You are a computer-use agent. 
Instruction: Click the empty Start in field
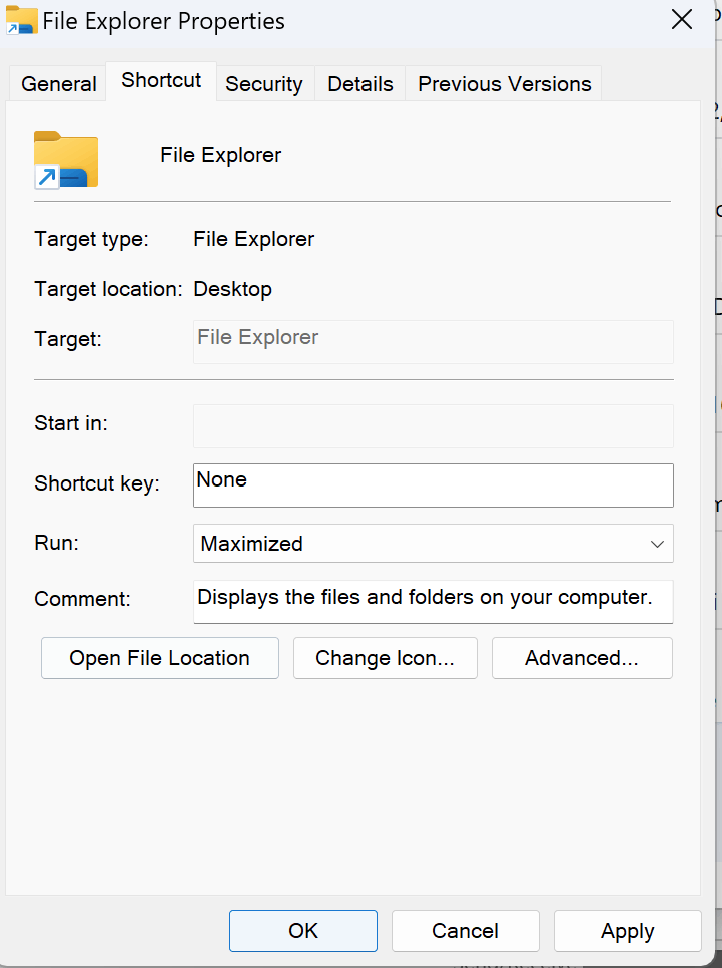pyautogui.click(x=433, y=426)
